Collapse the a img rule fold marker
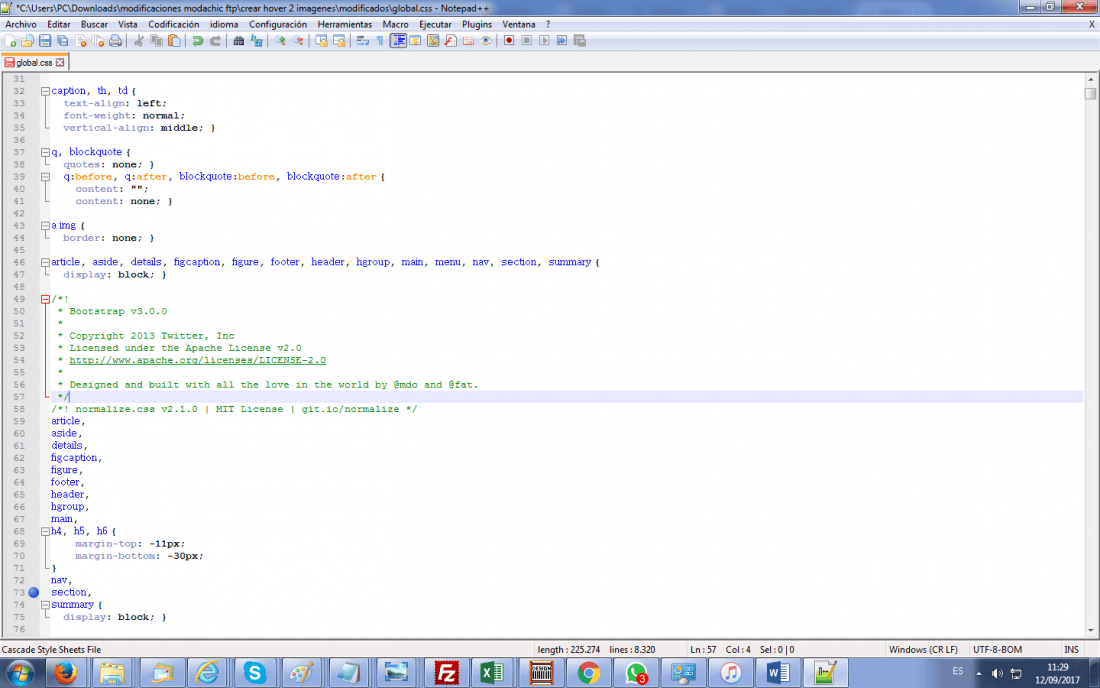The width and height of the screenshot is (1100, 688). (45, 226)
